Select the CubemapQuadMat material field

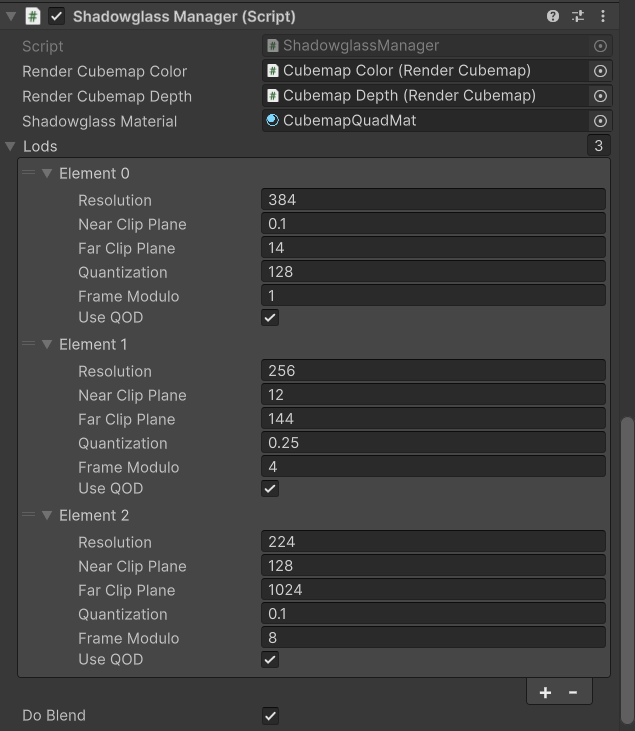pyautogui.click(x=425, y=121)
